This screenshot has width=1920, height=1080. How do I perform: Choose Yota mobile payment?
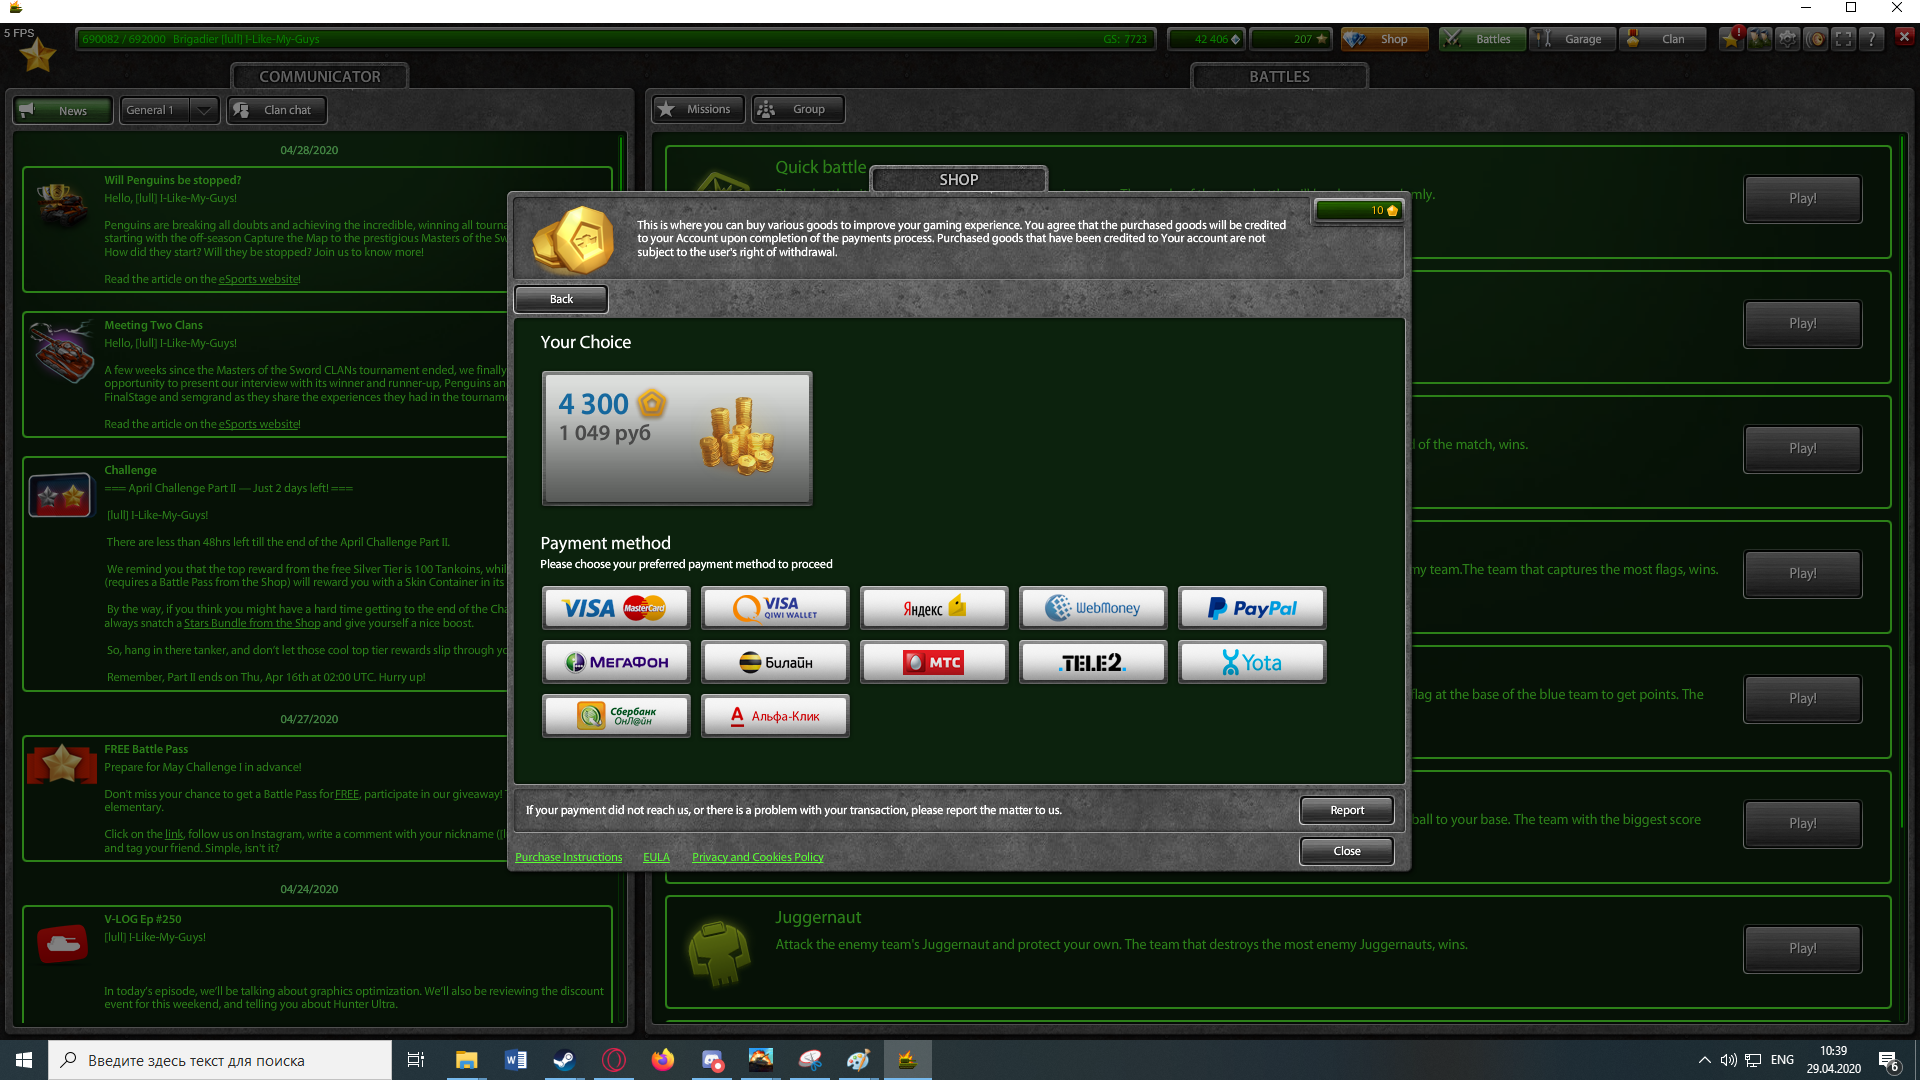tap(1252, 662)
